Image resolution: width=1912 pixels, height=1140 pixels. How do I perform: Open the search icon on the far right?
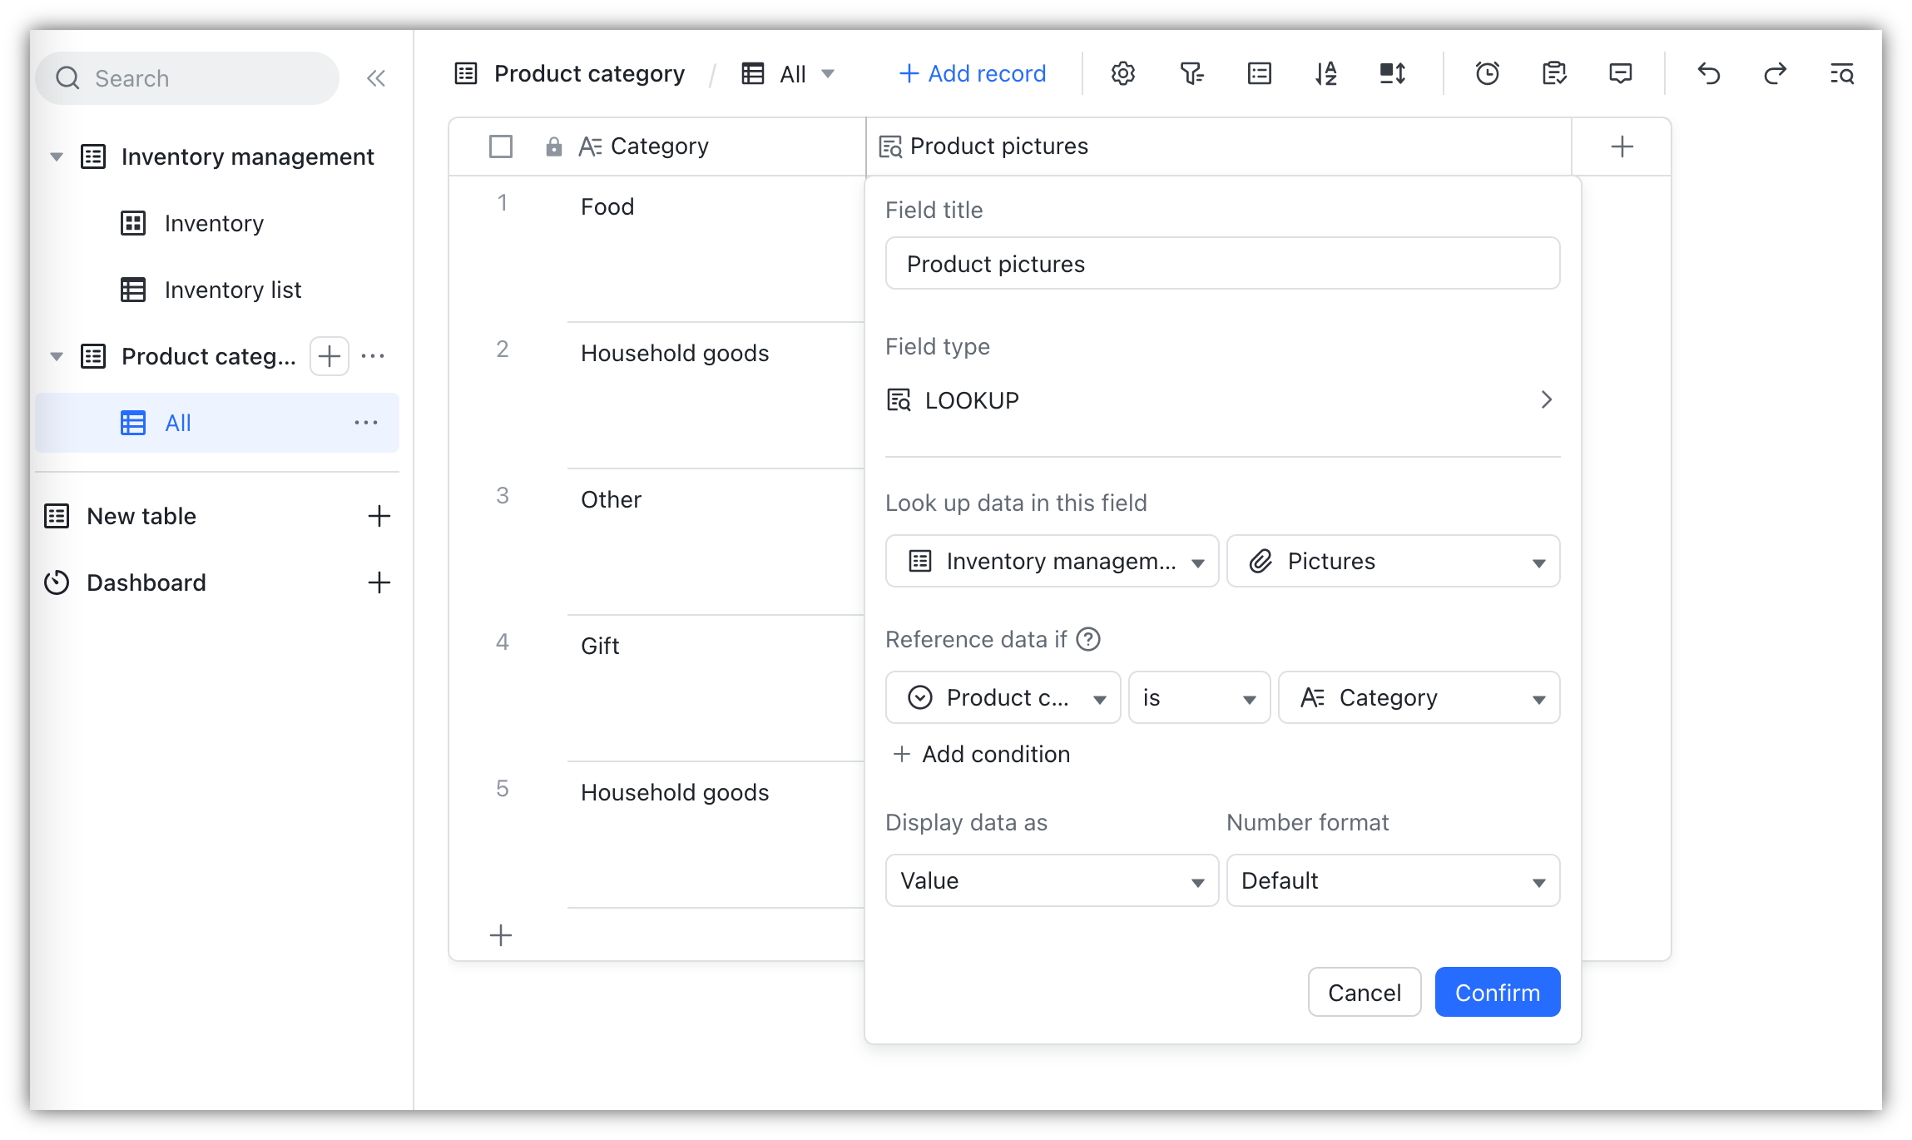pyautogui.click(x=1843, y=73)
